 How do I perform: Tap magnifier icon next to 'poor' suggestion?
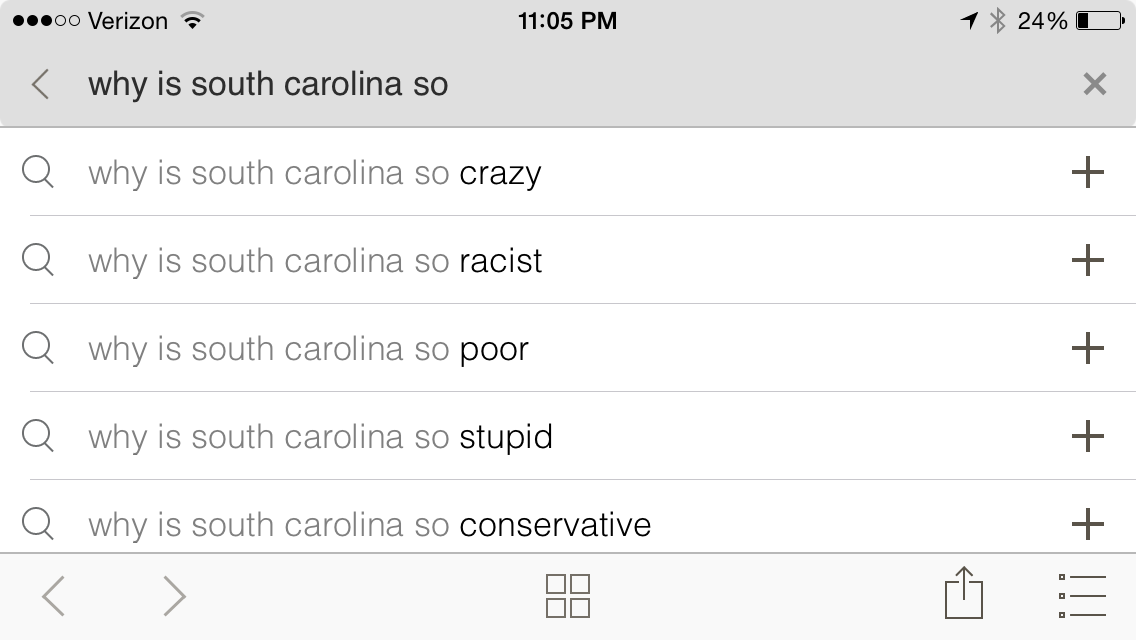click(x=38, y=349)
